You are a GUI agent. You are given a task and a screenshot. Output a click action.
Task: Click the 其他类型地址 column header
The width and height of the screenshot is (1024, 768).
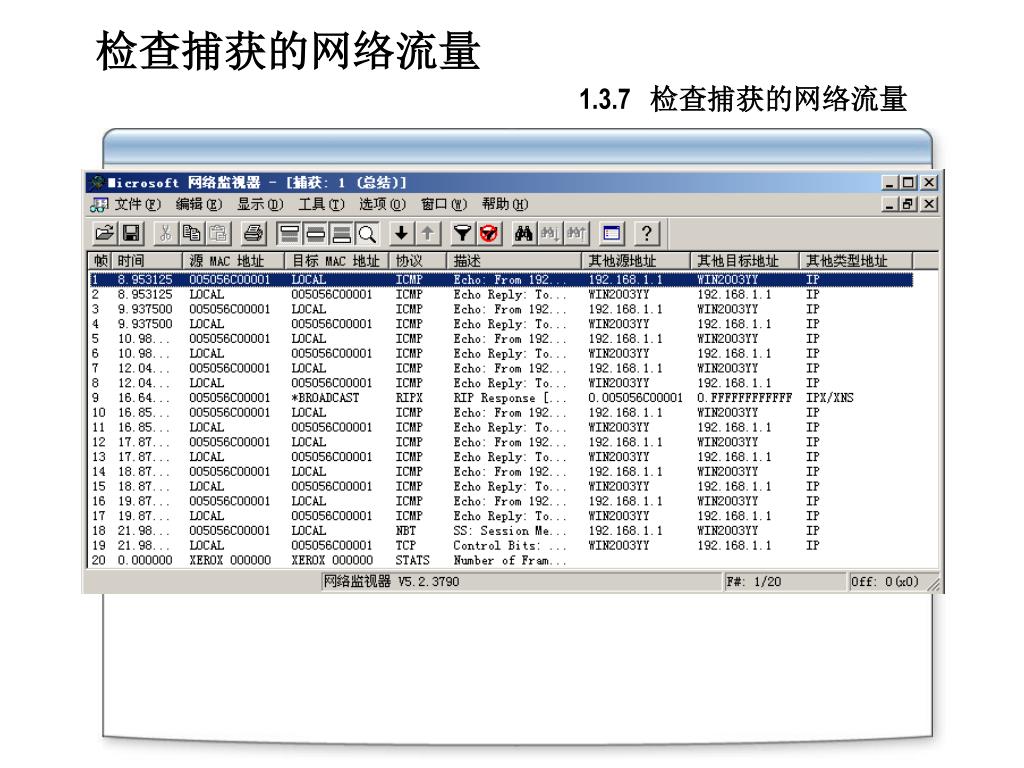[856, 261]
